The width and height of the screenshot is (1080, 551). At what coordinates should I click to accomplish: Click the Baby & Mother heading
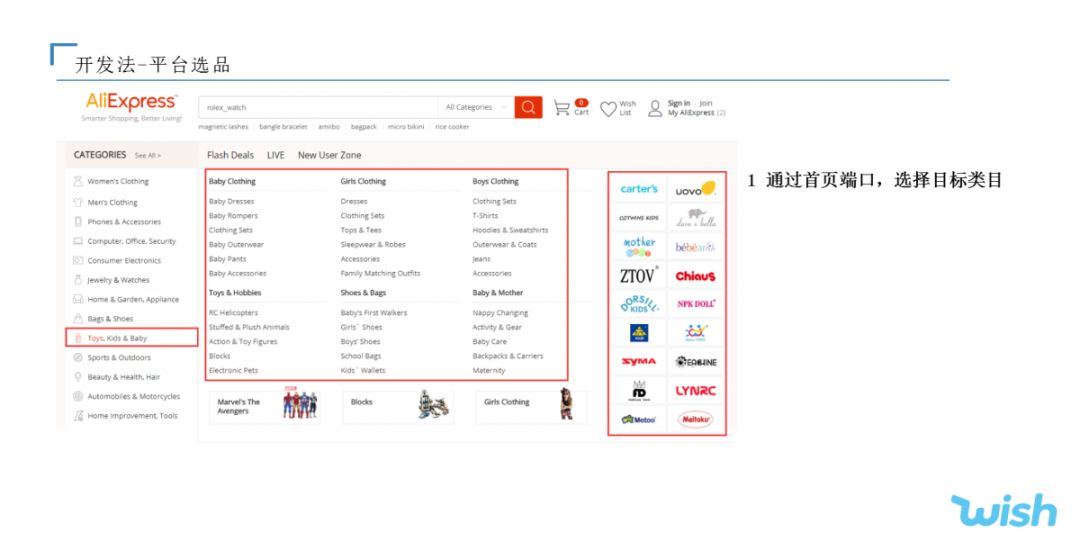coord(497,293)
